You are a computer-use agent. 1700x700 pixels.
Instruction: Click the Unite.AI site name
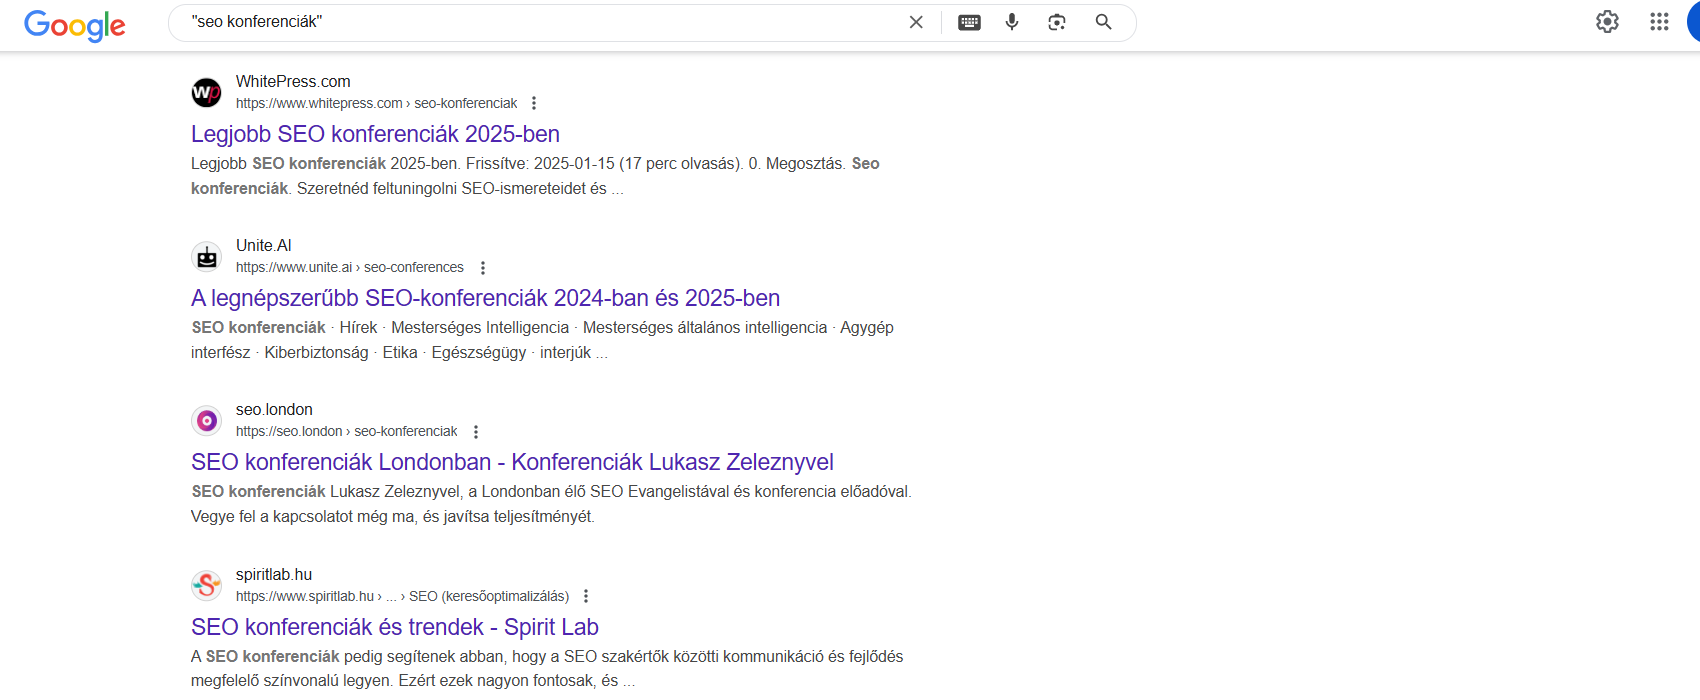click(264, 245)
